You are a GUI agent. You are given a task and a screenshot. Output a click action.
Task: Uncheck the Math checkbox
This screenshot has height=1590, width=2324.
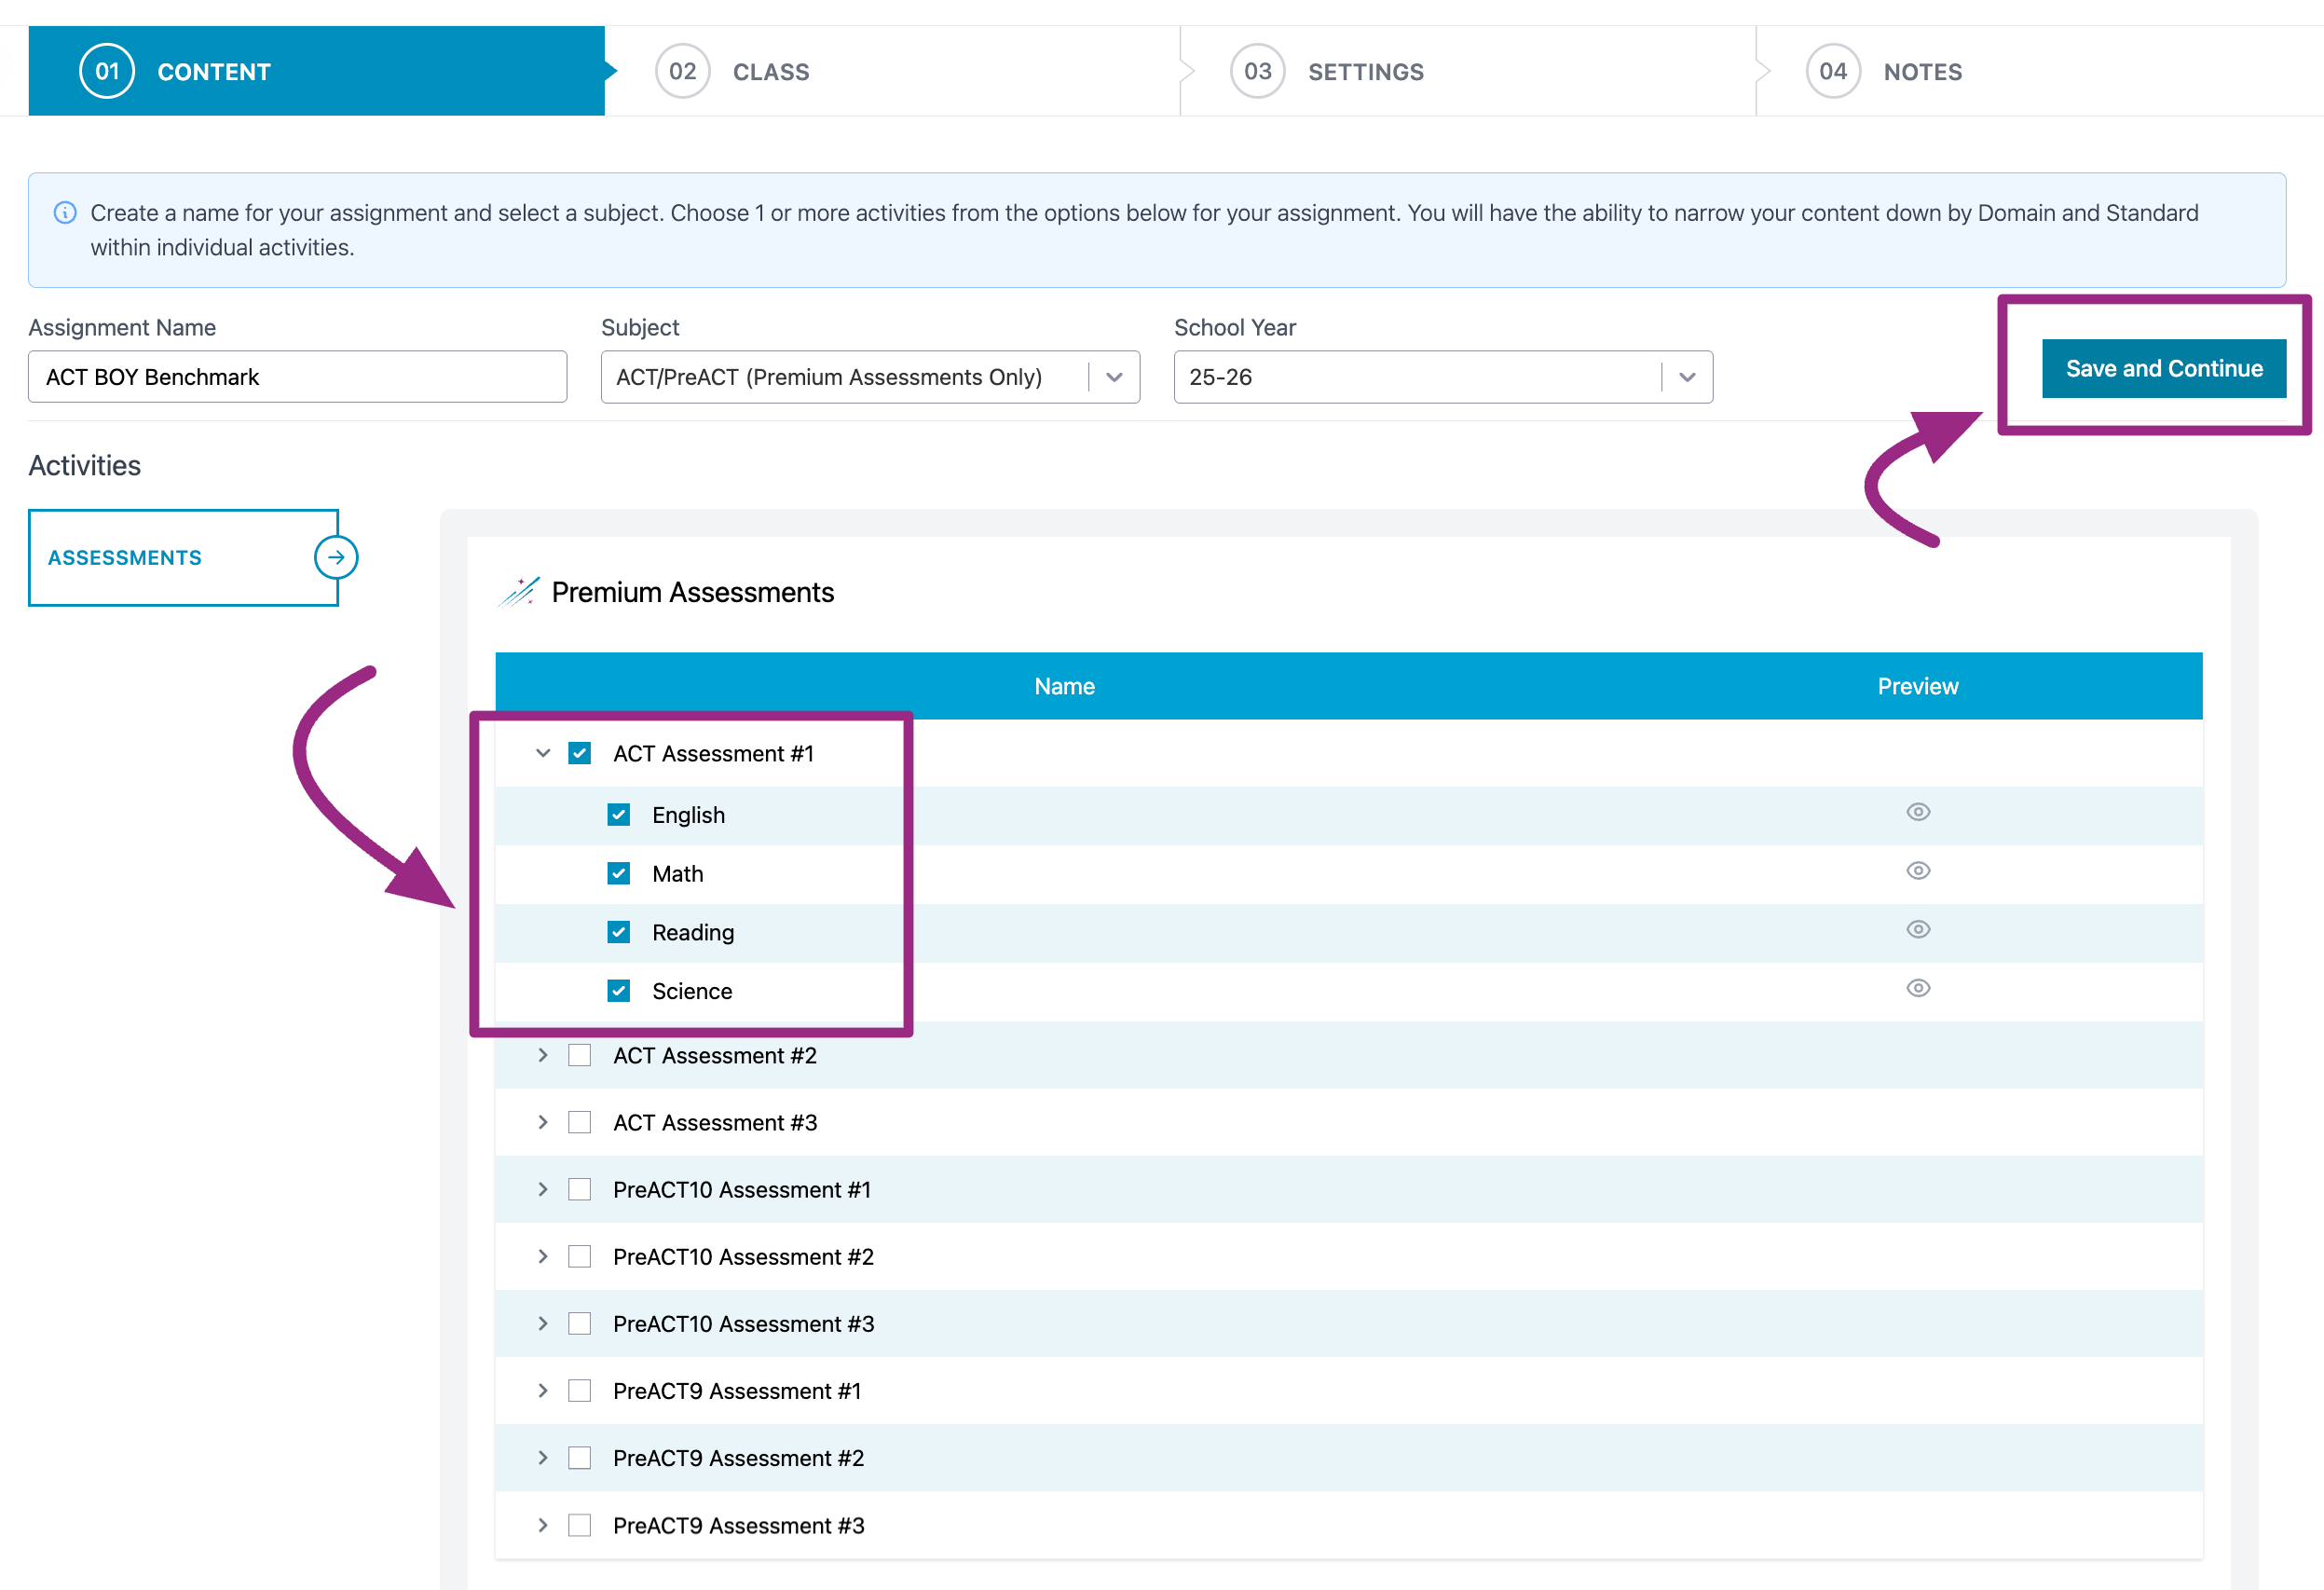point(619,874)
